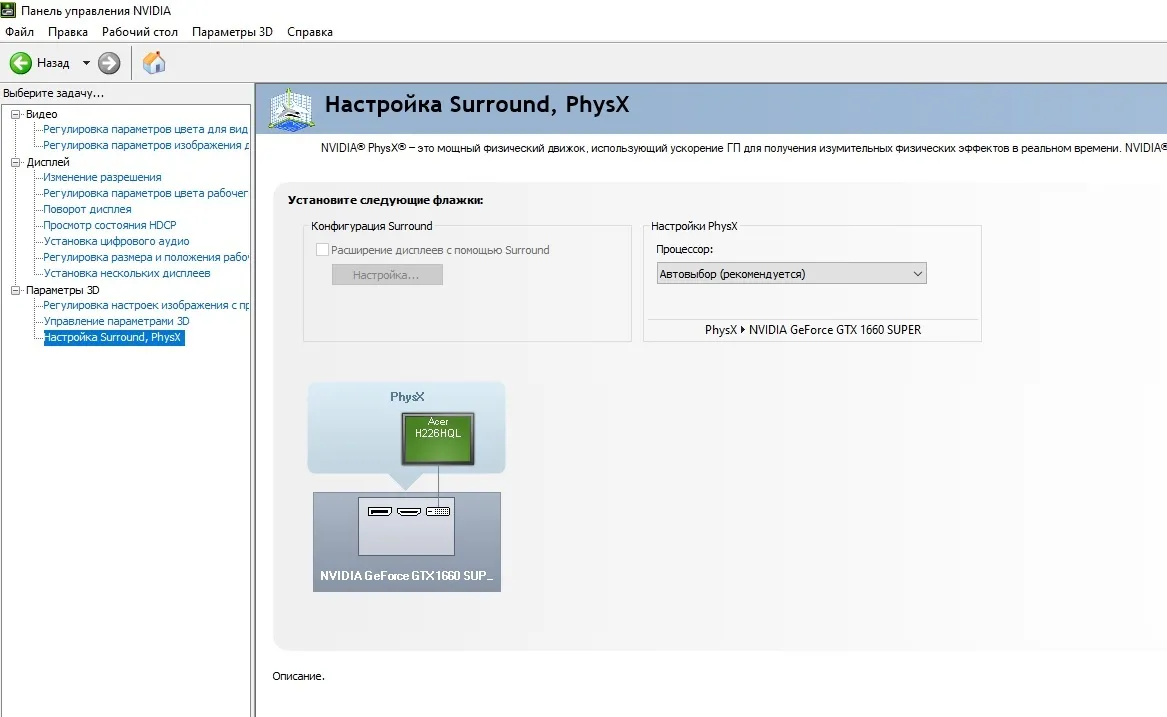Open Изменение разрешения page
This screenshot has height=717, width=1167.
[x=102, y=177]
